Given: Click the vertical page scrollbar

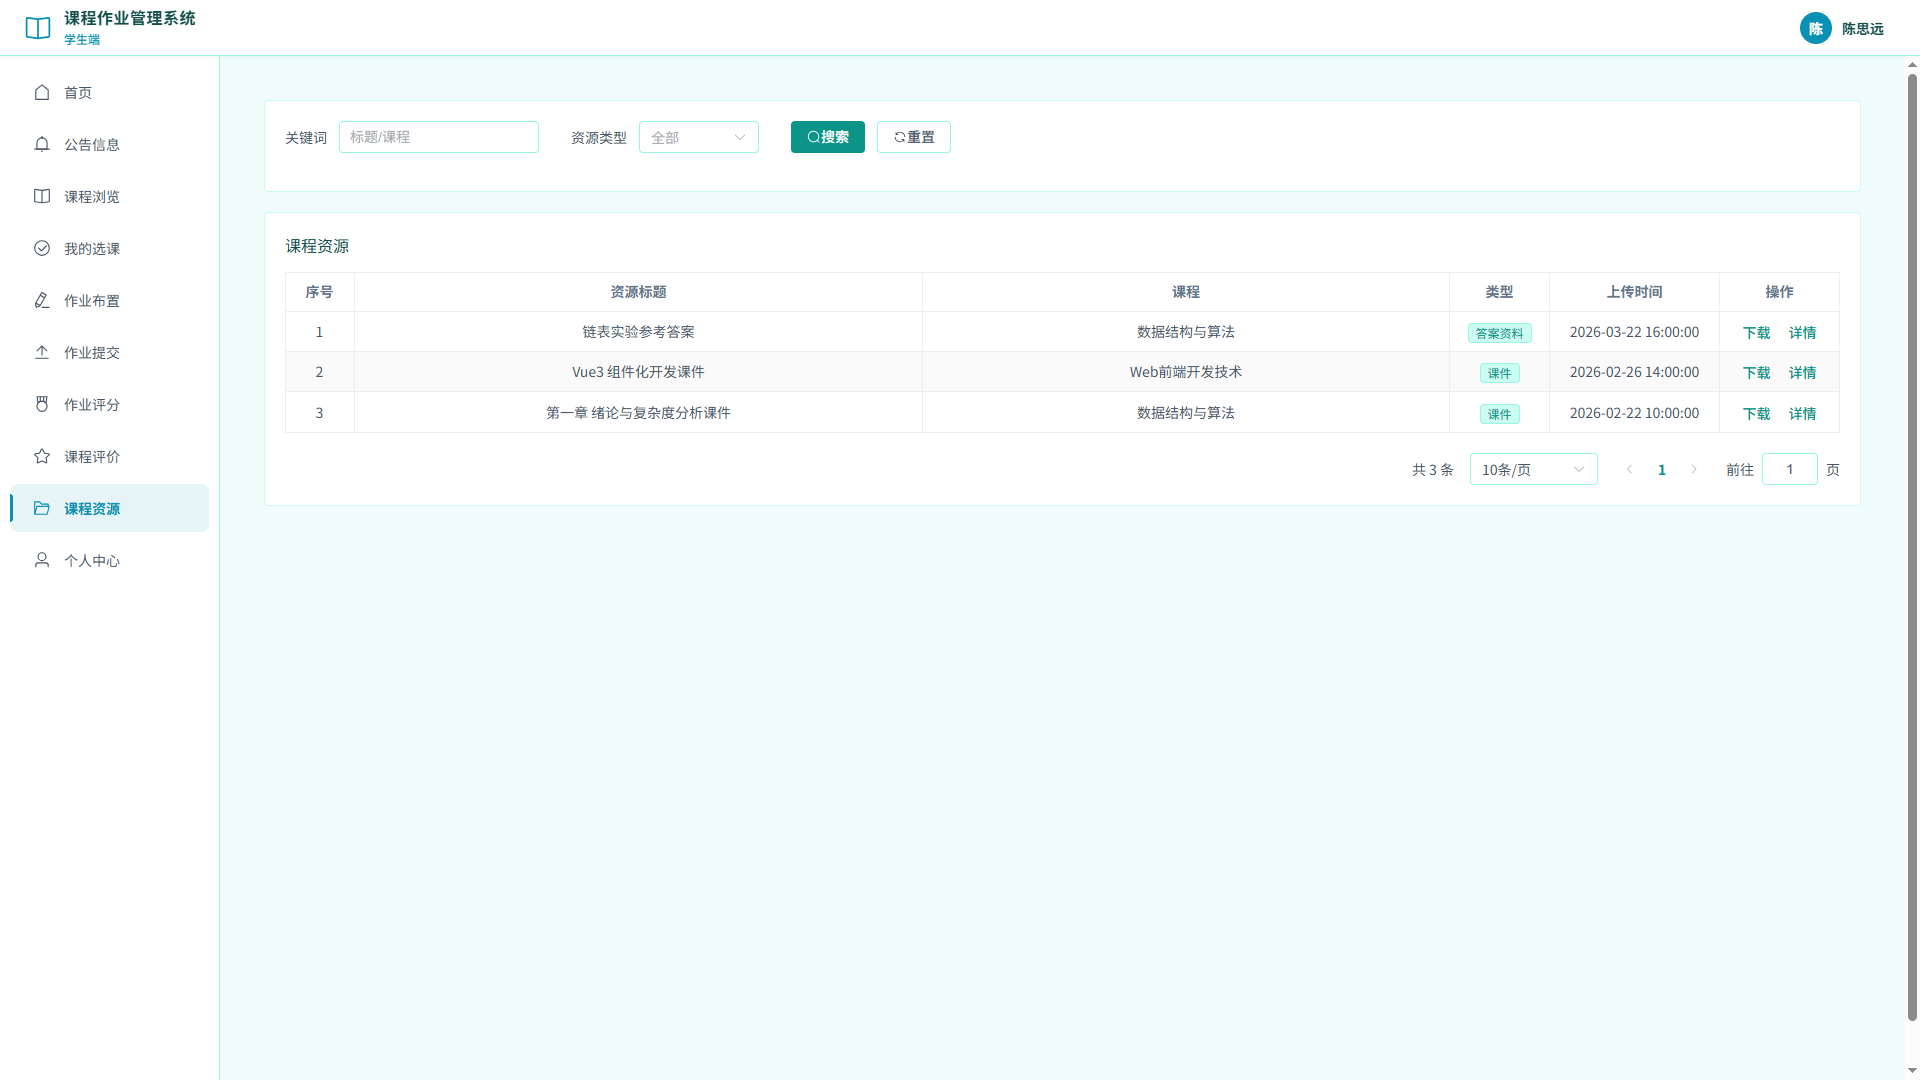Looking at the screenshot, I should click(x=1912, y=546).
